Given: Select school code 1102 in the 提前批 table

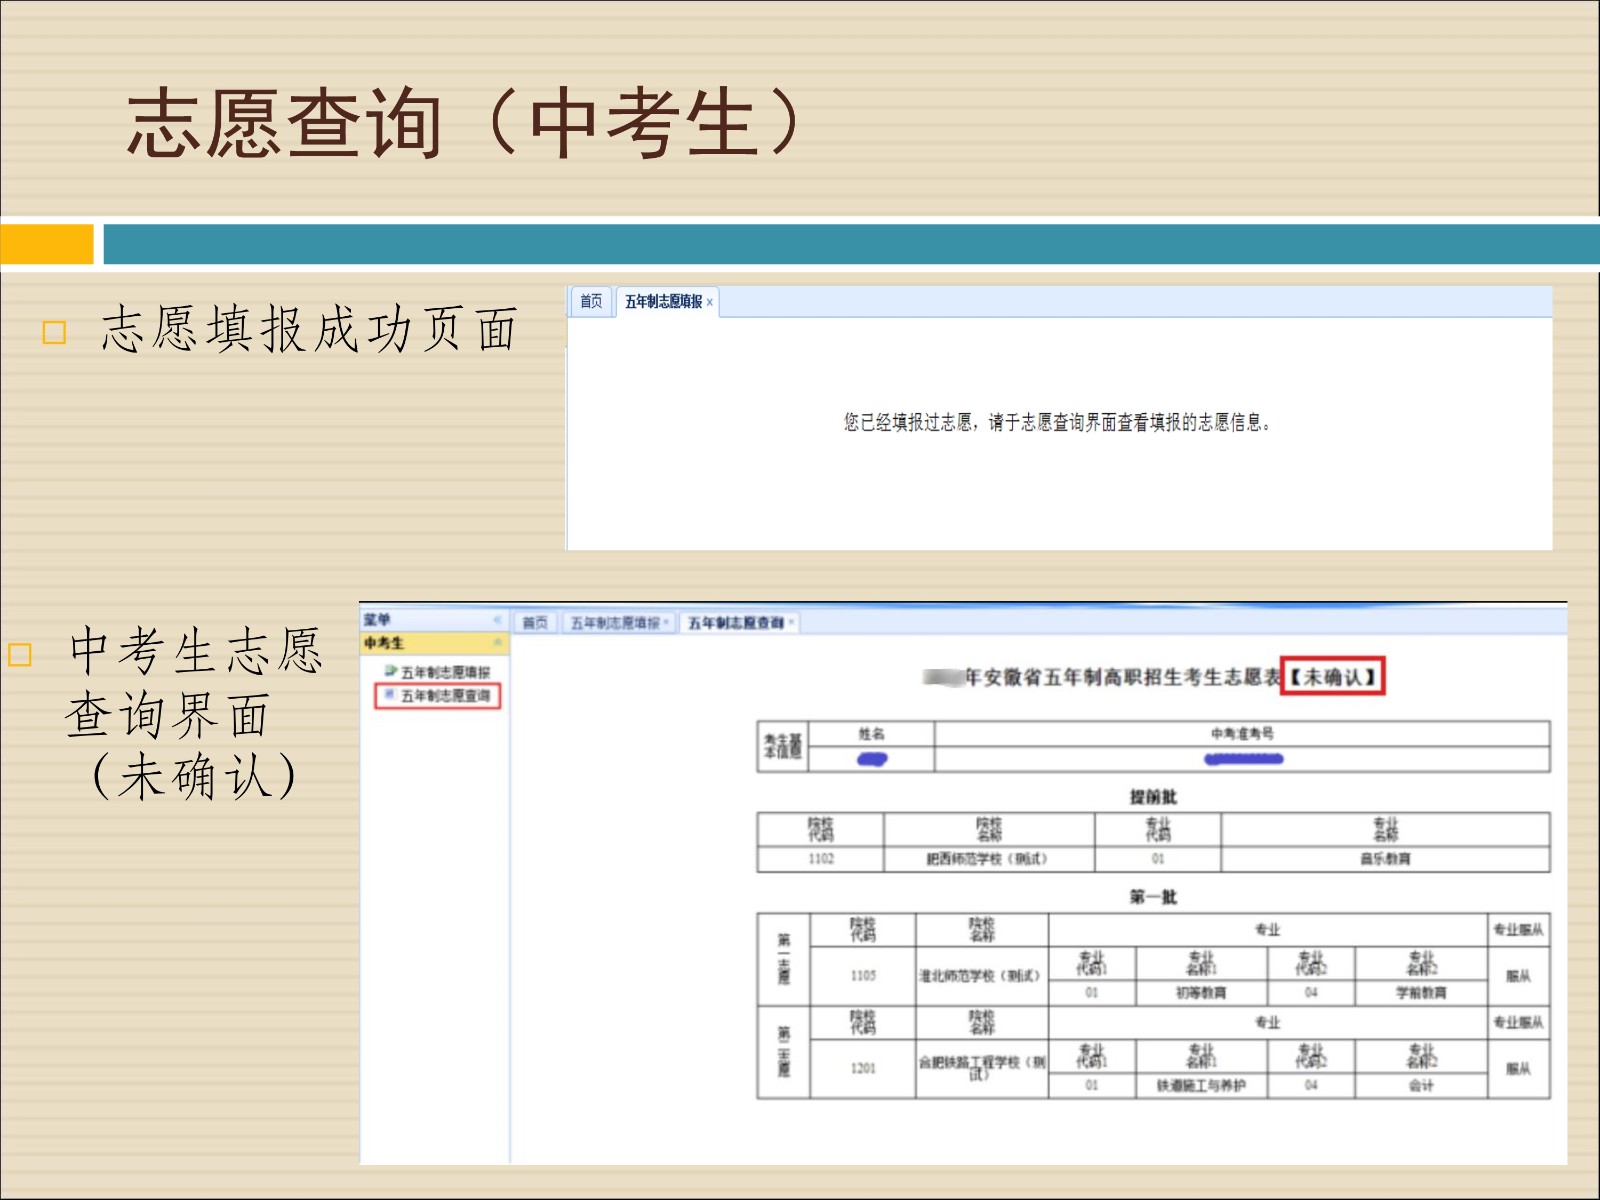Looking at the screenshot, I should click(821, 859).
